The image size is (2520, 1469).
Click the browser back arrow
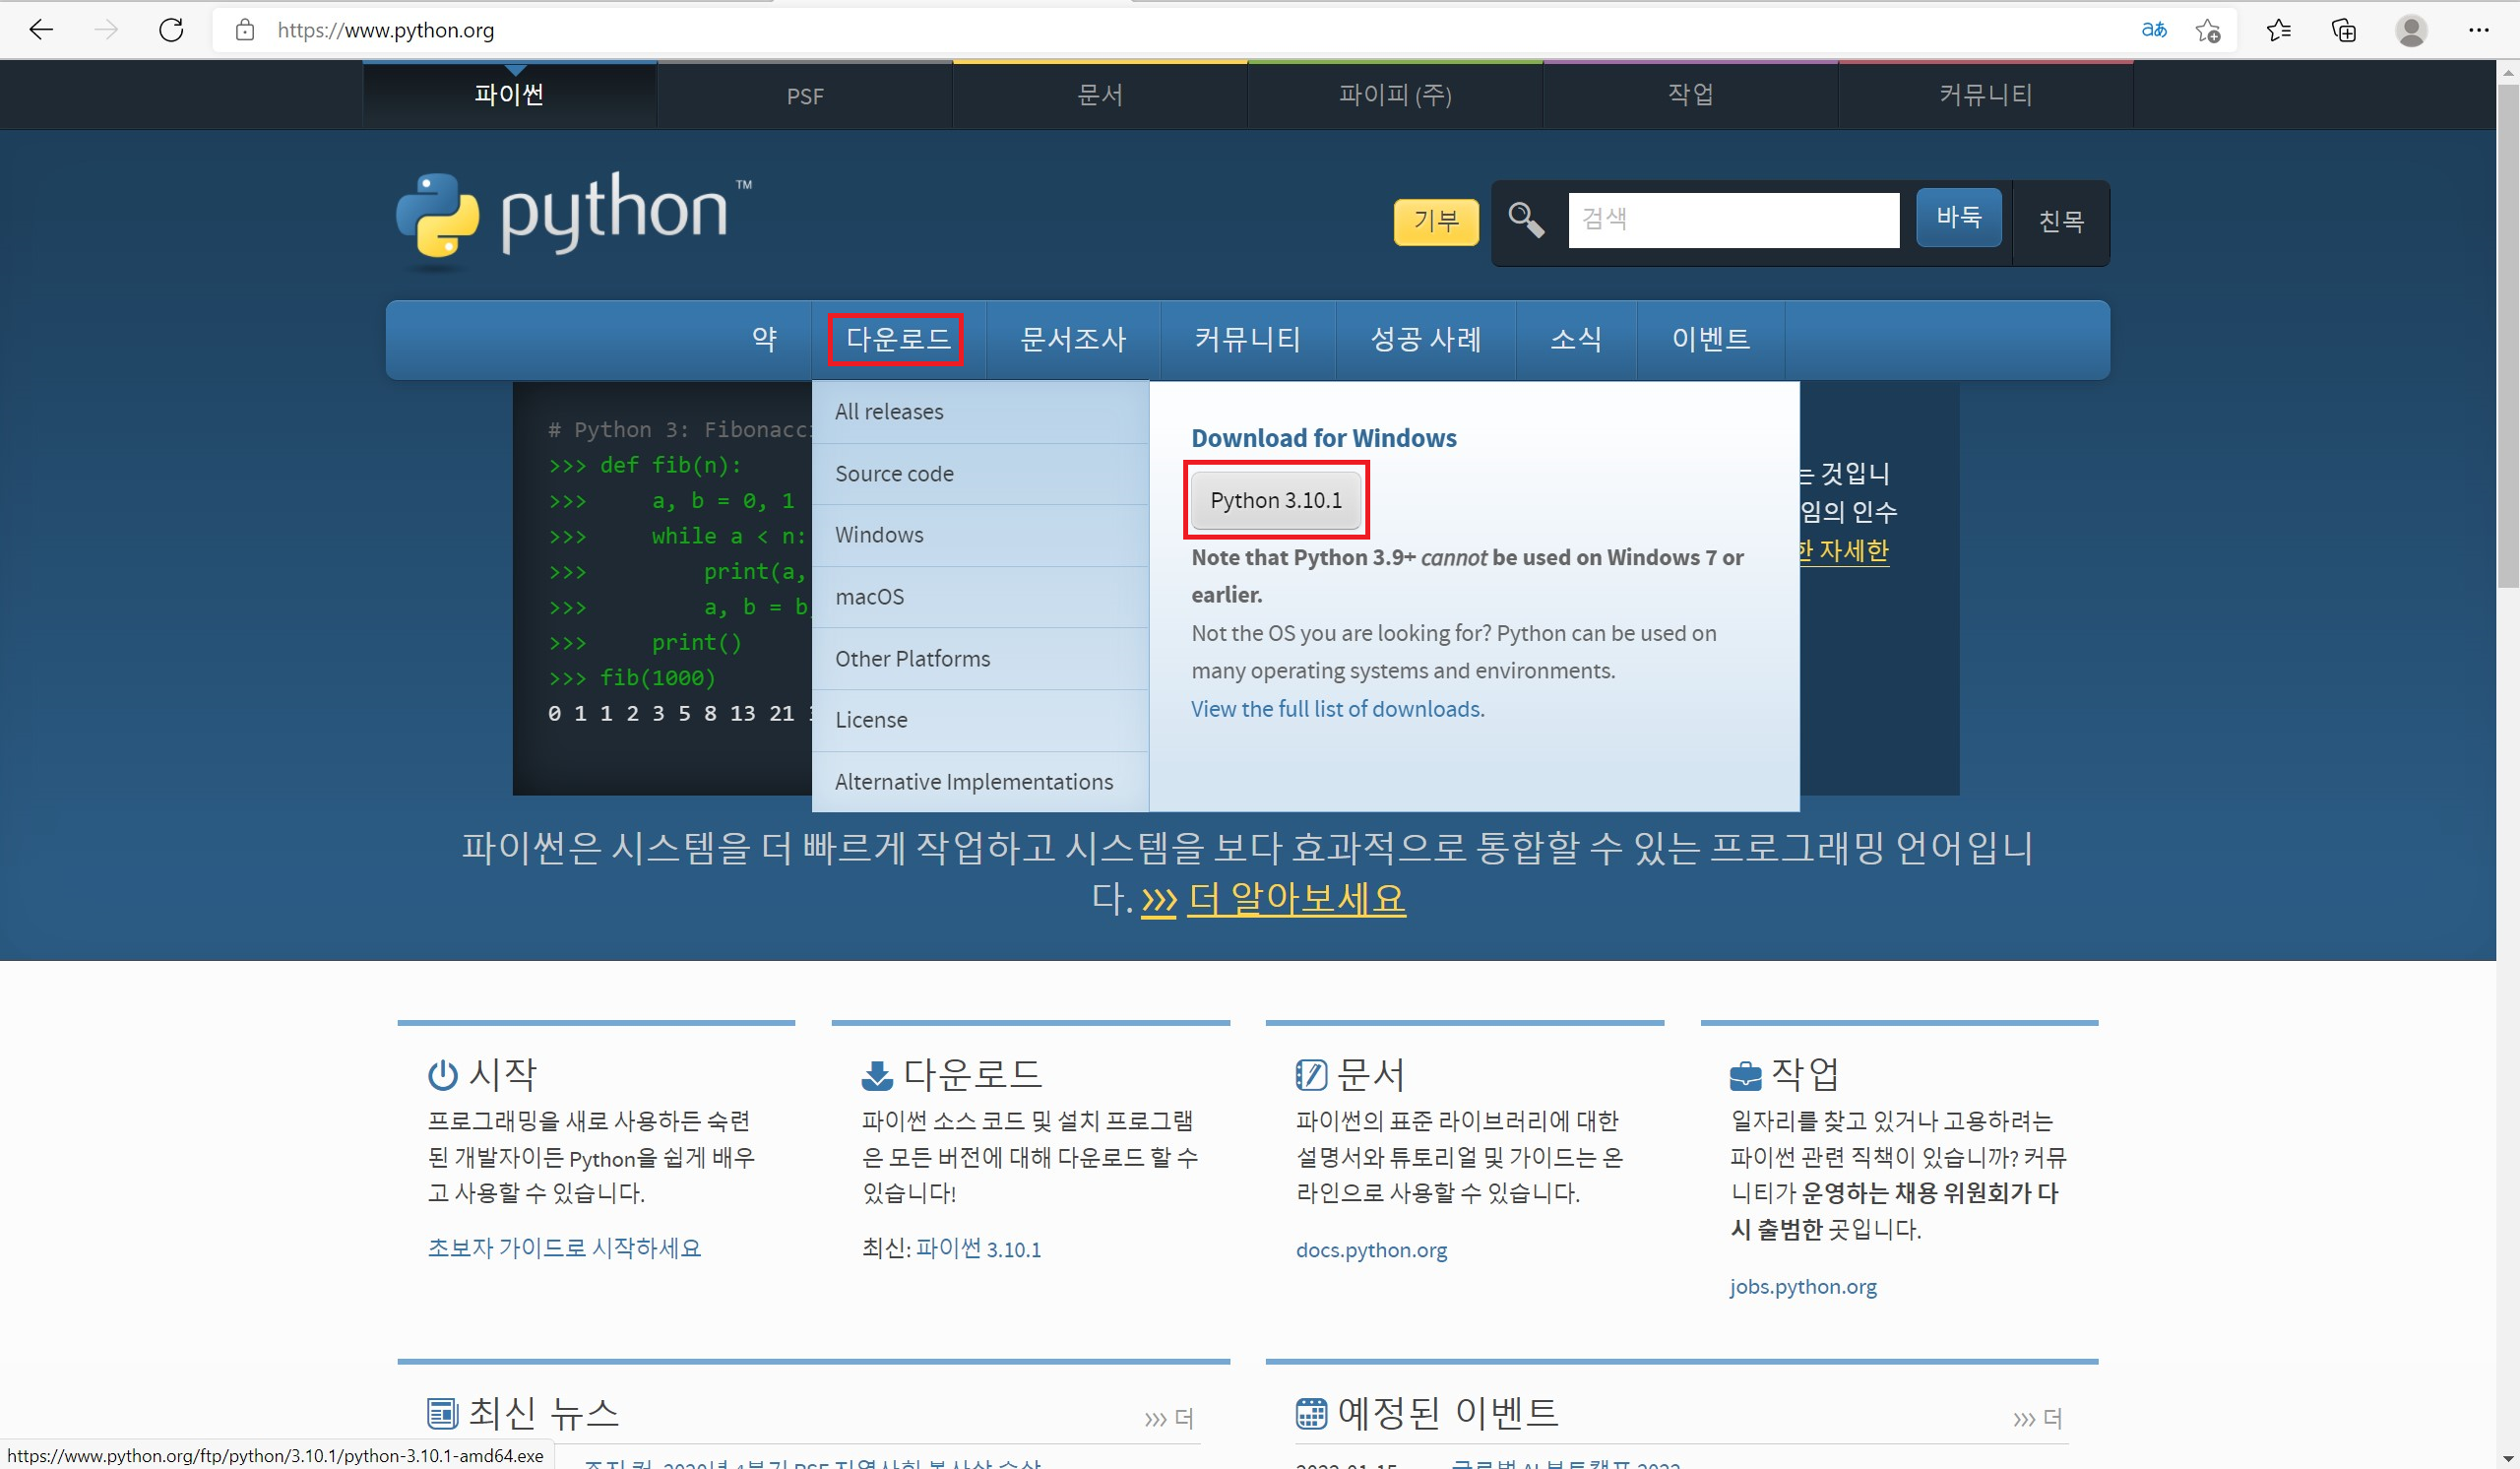pyautogui.click(x=41, y=30)
